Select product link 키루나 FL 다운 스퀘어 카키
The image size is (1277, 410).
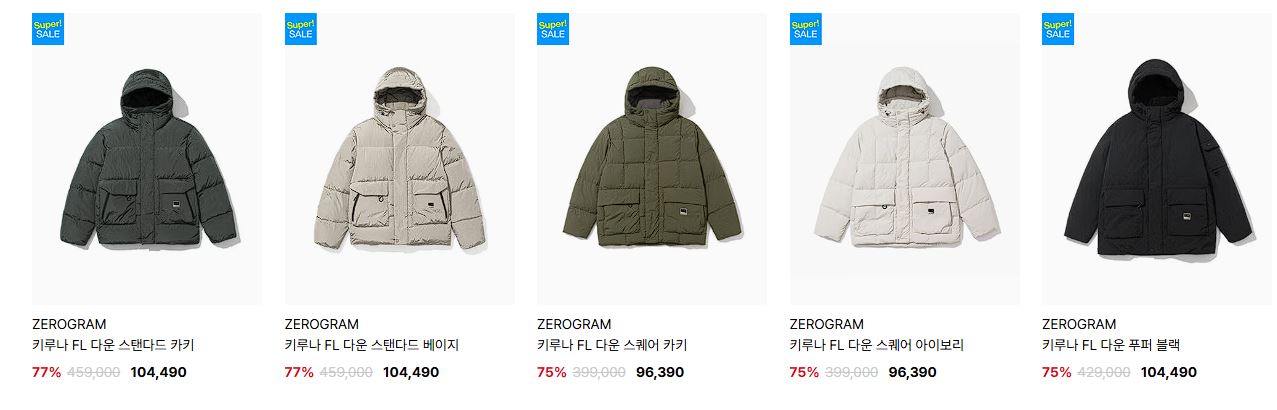(612, 346)
